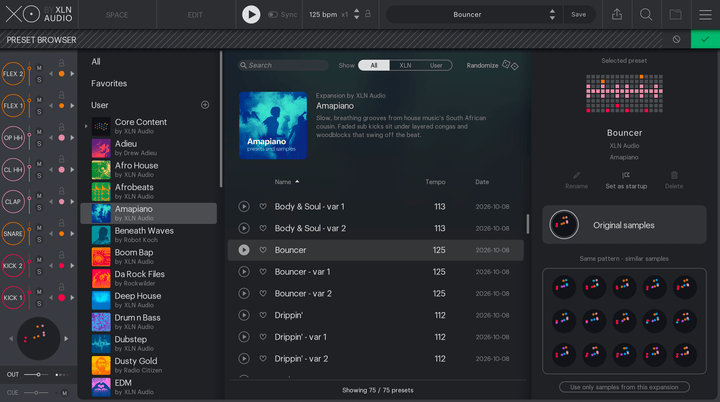
Task: Lock the tempo with the padlock icon
Action: coord(368,14)
